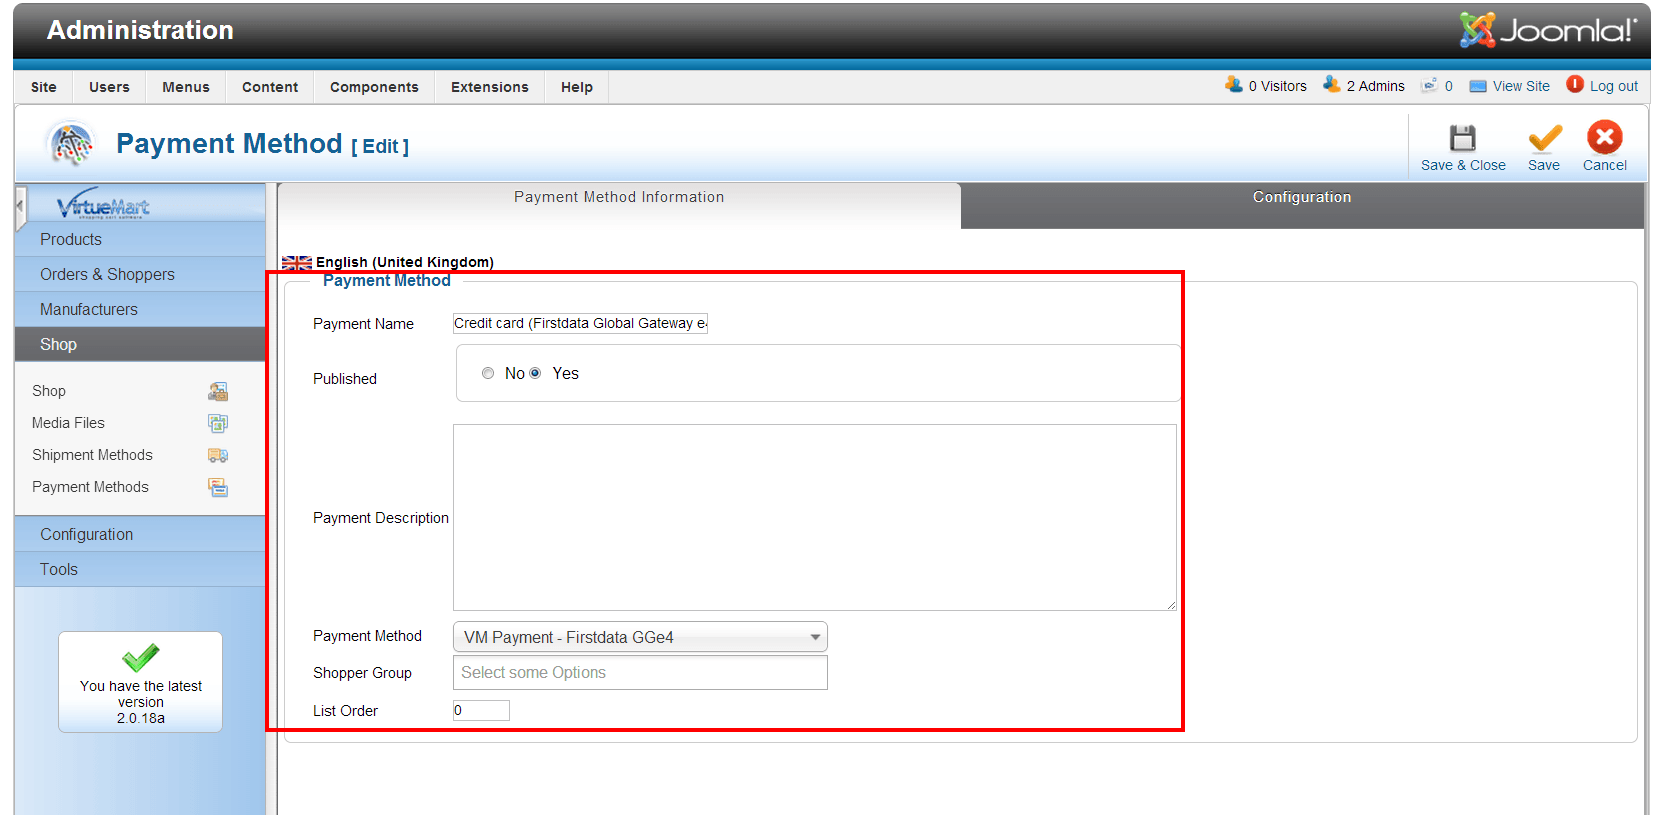Click the Shop link in submenu
Screen dimensions: 1654x815
[49, 391]
